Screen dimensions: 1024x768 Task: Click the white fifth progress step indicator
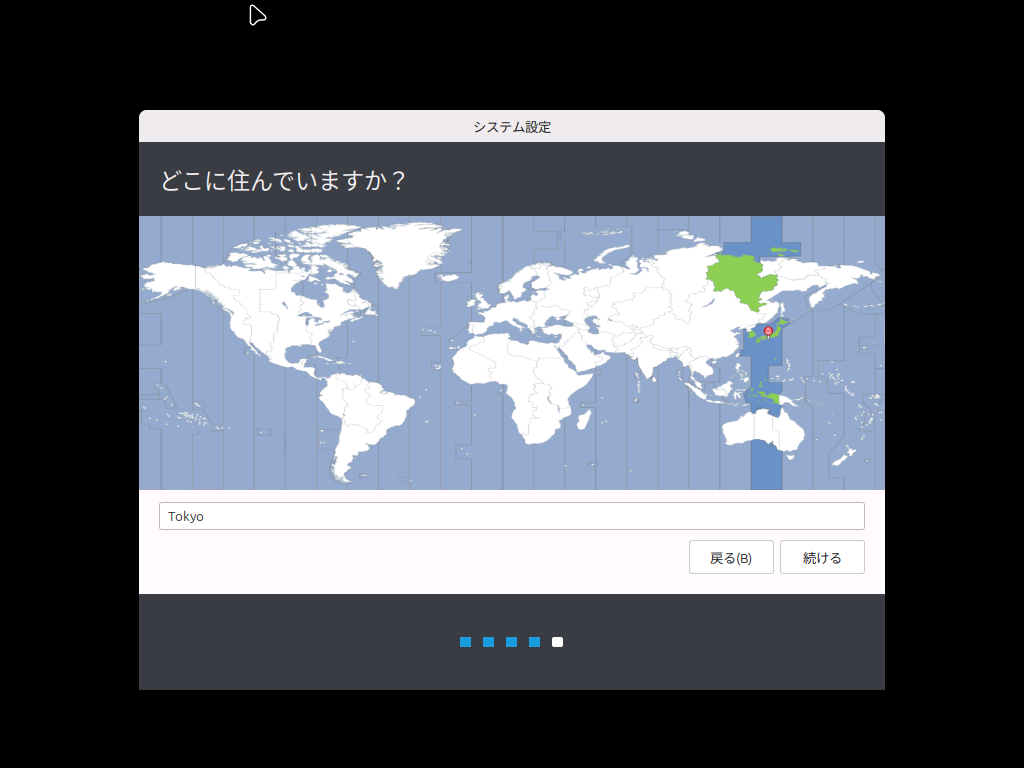tap(557, 641)
